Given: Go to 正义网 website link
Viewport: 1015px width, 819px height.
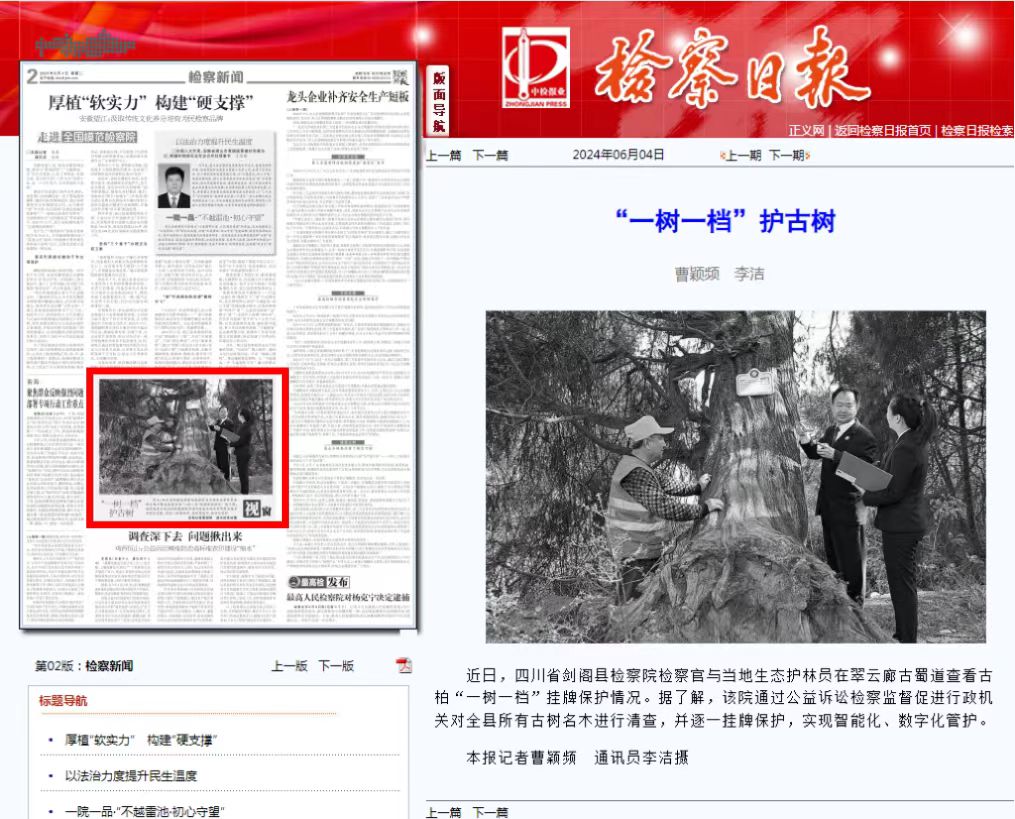Looking at the screenshot, I should pyautogui.click(x=808, y=131).
